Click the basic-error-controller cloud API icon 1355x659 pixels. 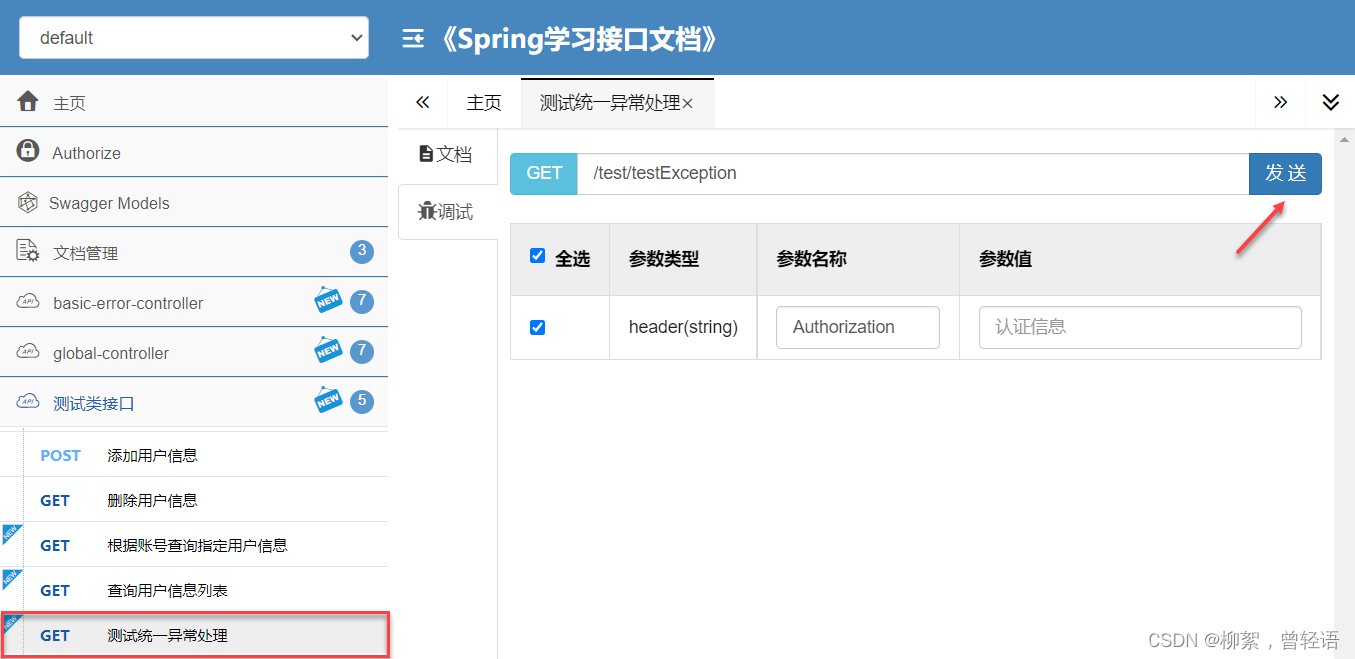(28, 301)
